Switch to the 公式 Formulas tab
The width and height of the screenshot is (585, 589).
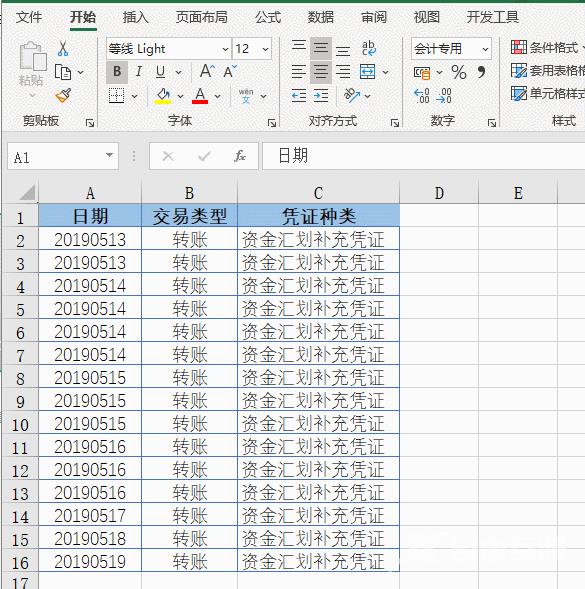[x=268, y=17]
